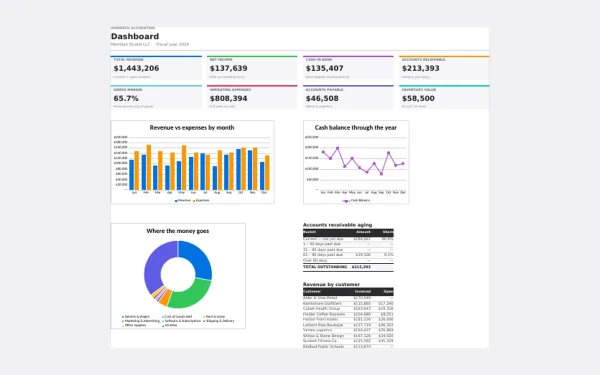Select the Cash balance through the year title
Image resolution: width=600 pixels, height=375 pixels.
coord(355,127)
